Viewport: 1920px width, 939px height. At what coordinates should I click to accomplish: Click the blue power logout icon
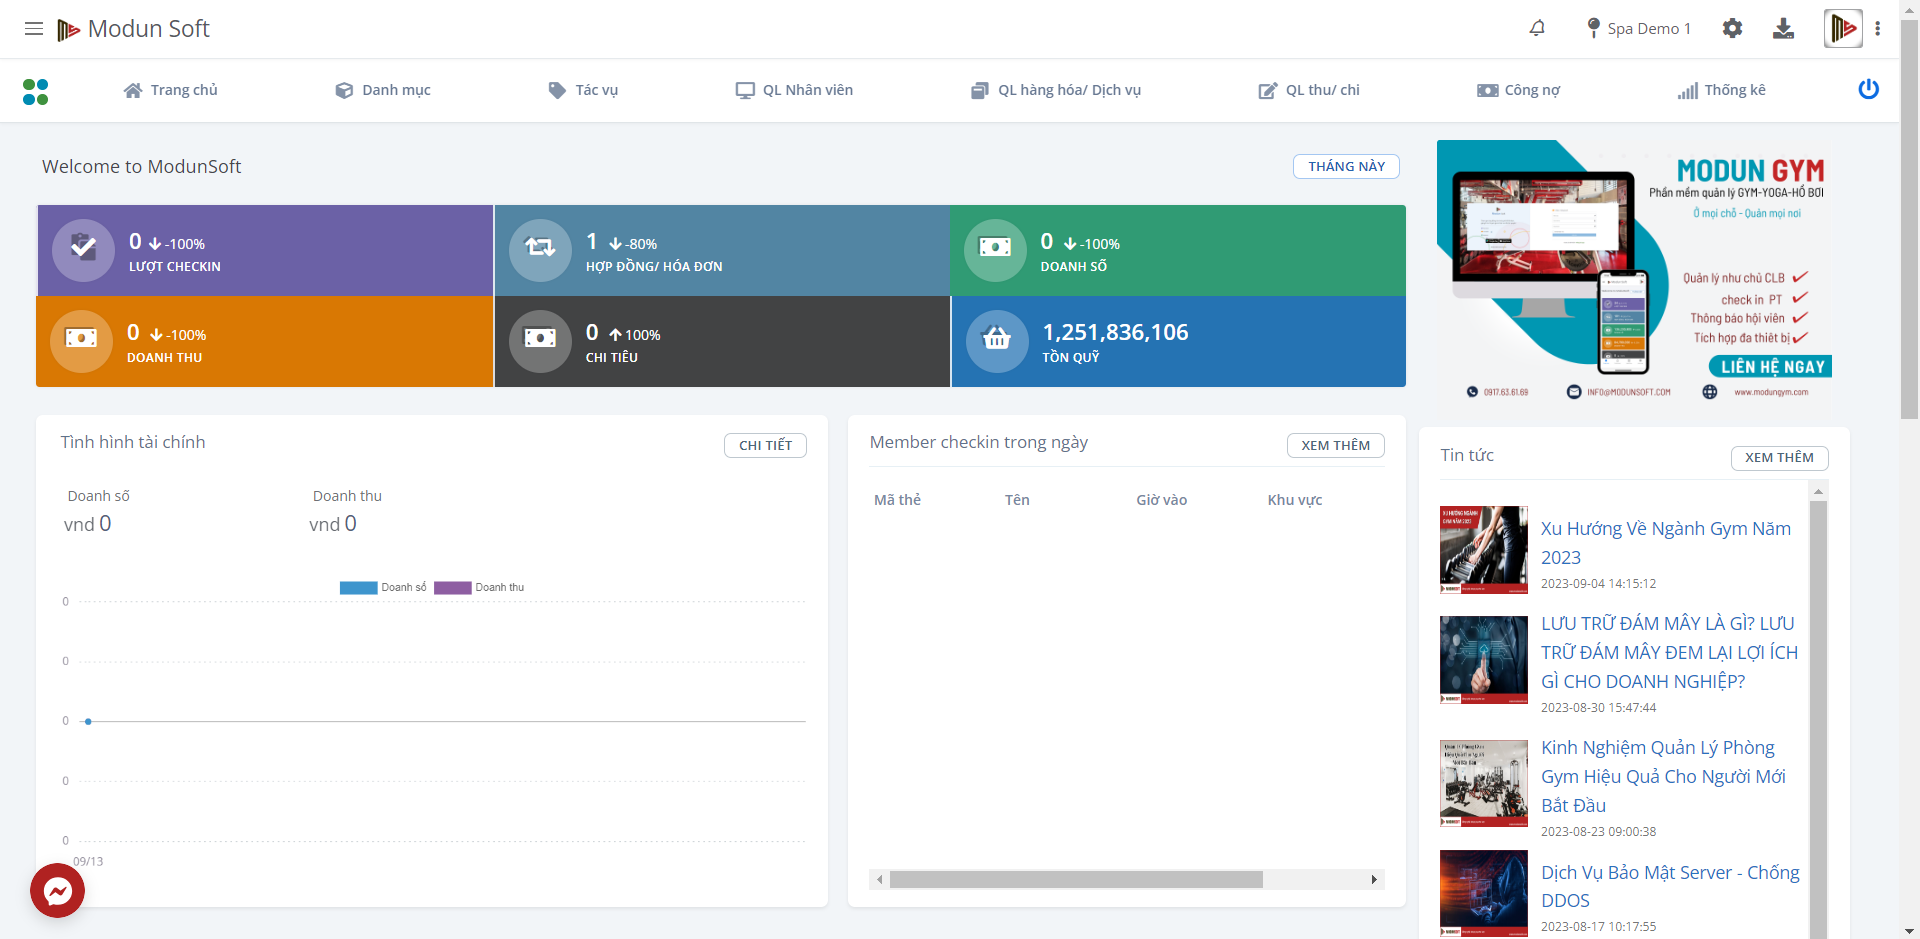(1868, 90)
